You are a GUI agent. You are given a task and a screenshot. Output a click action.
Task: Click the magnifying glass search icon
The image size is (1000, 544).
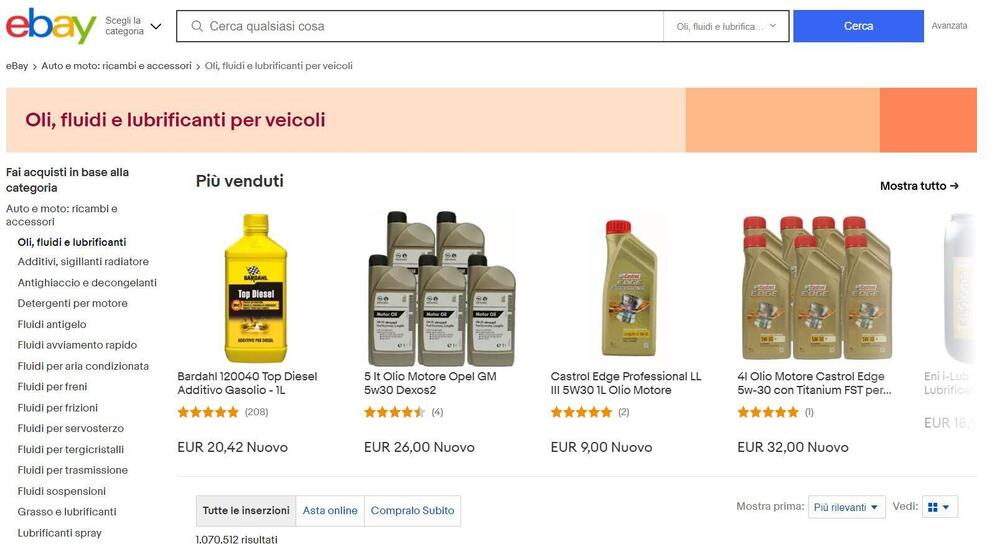[197, 26]
